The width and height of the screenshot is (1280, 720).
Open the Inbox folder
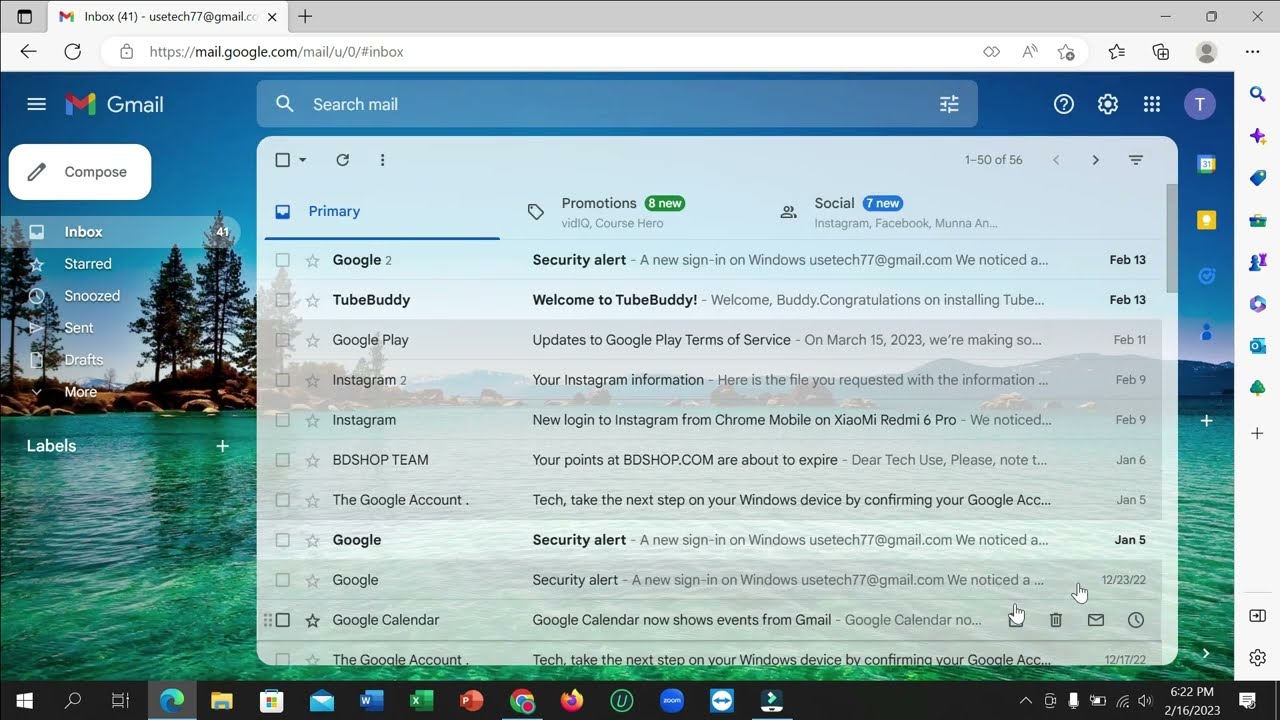[x=120, y=232]
